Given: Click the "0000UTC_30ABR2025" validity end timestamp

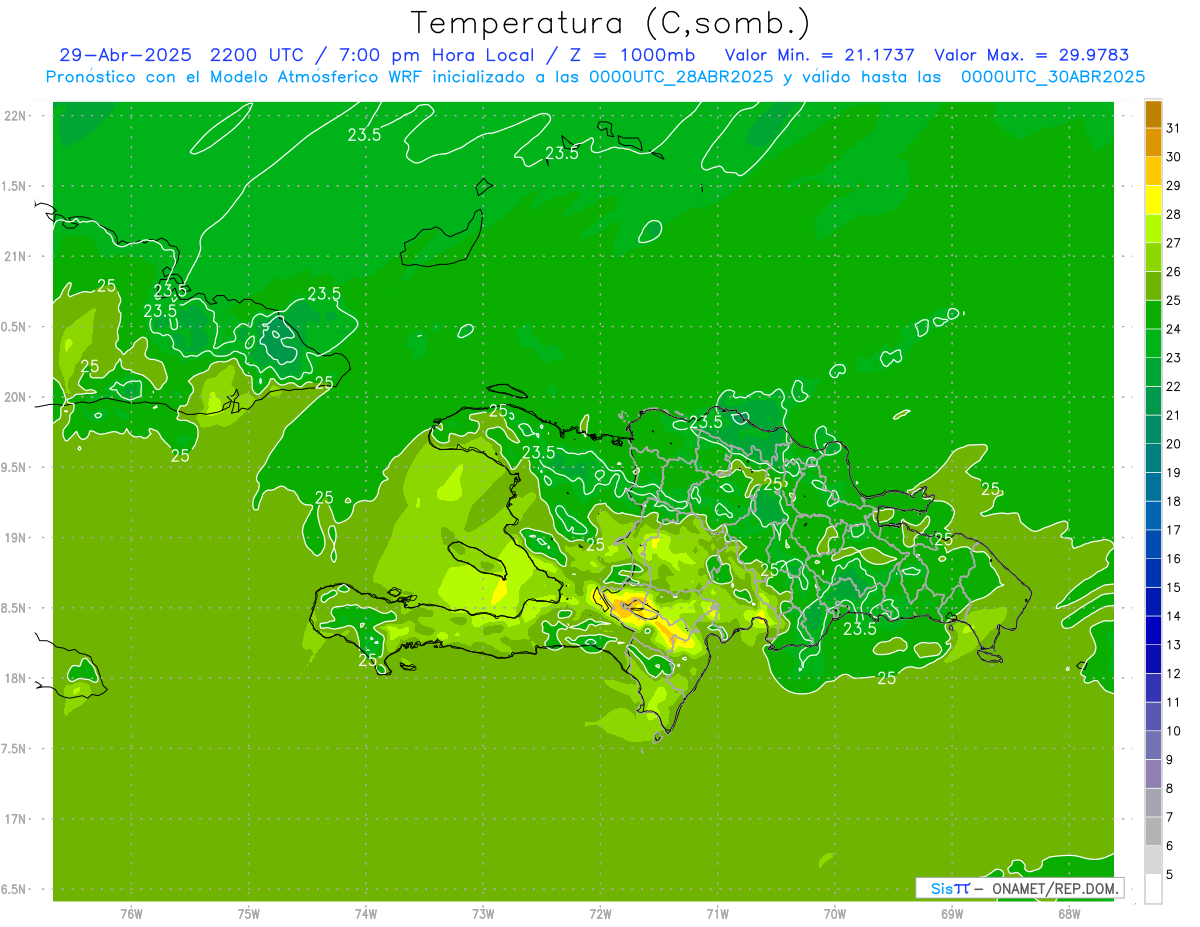Looking at the screenshot, I should [1053, 77].
